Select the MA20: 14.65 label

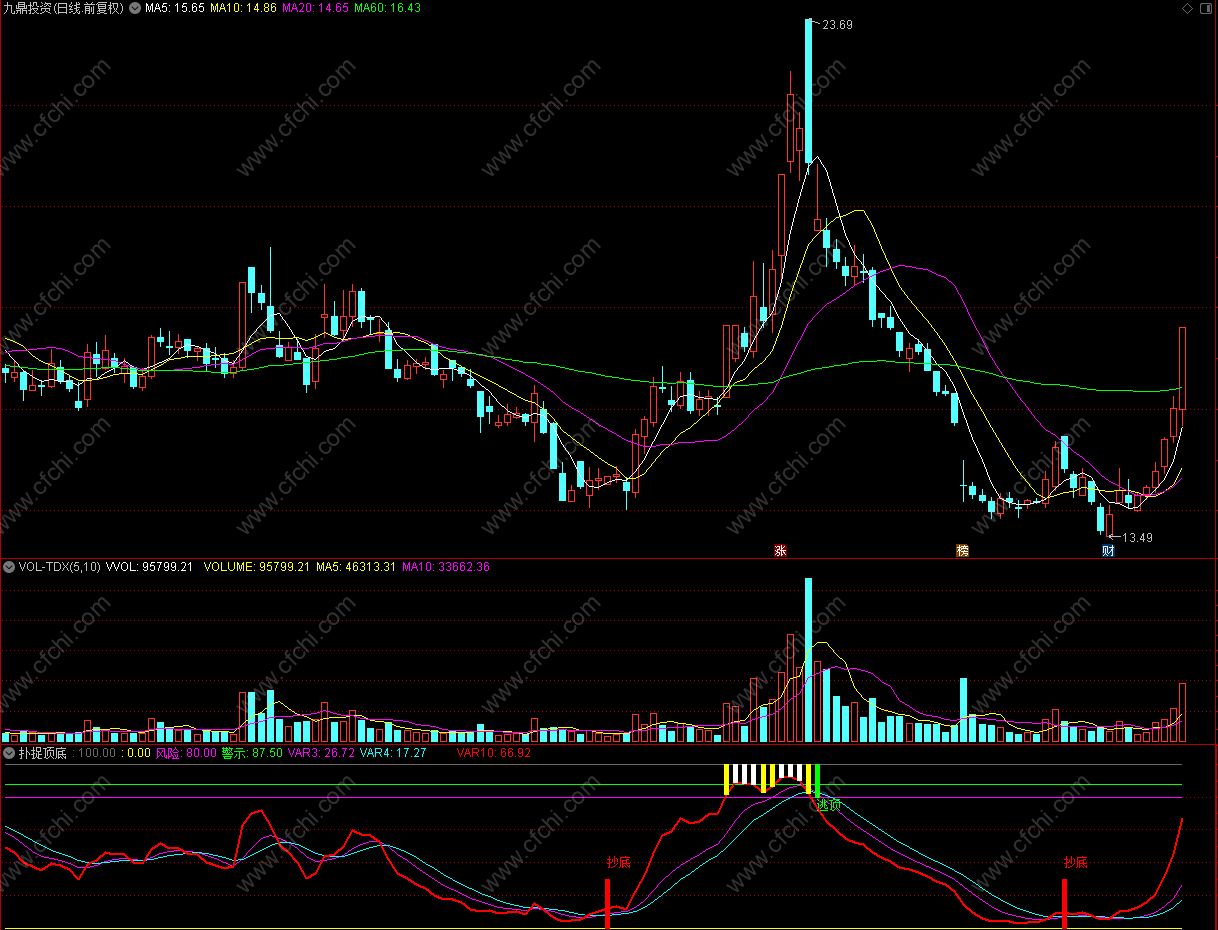[316, 8]
